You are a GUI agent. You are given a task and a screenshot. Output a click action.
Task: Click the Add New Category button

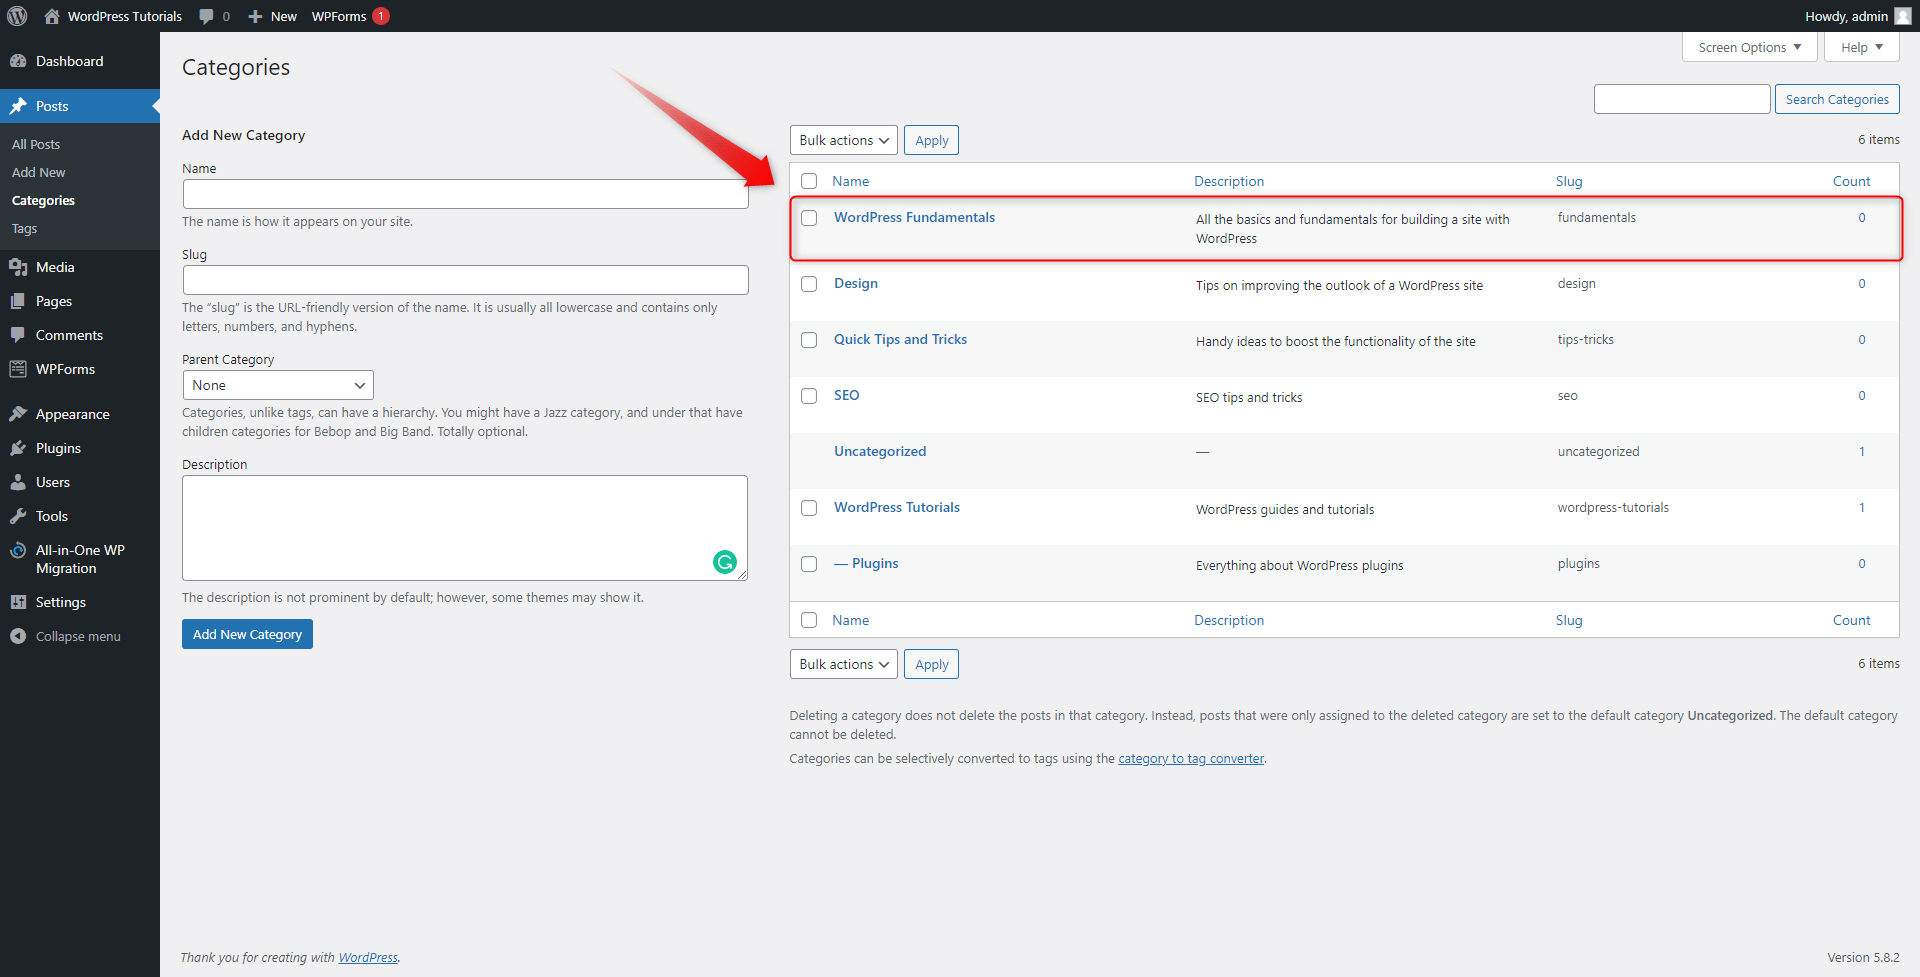point(247,634)
